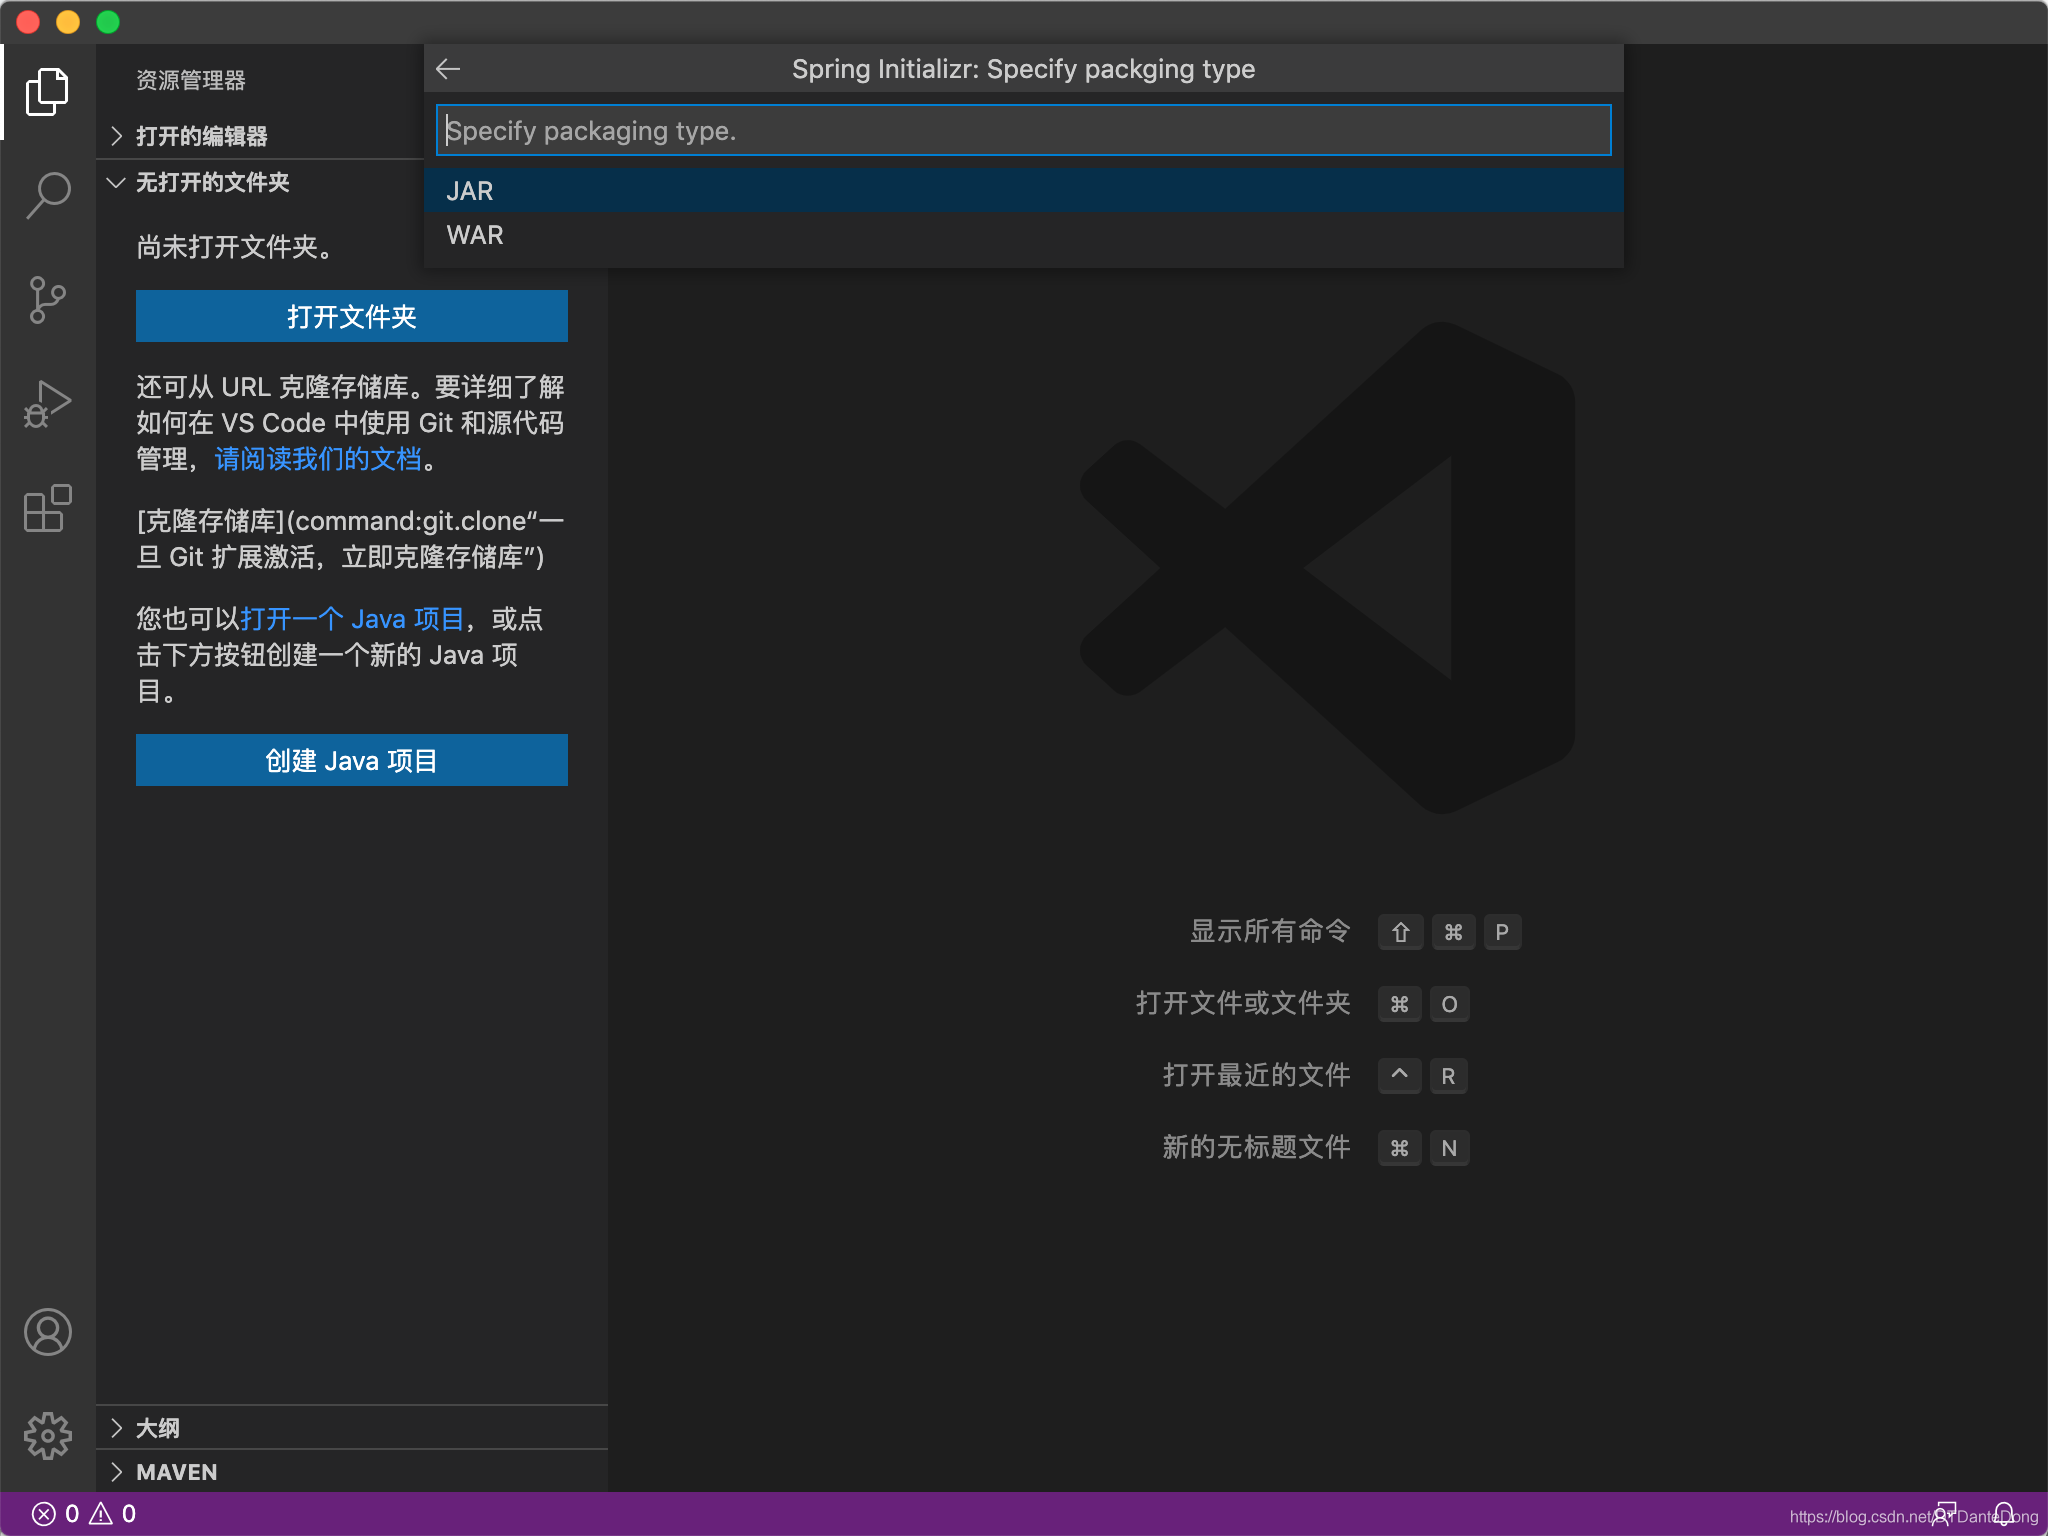Screen dimensions: 2048x1536
Task: Click the errors count icon in status bar
Action: pyautogui.click(x=55, y=1514)
